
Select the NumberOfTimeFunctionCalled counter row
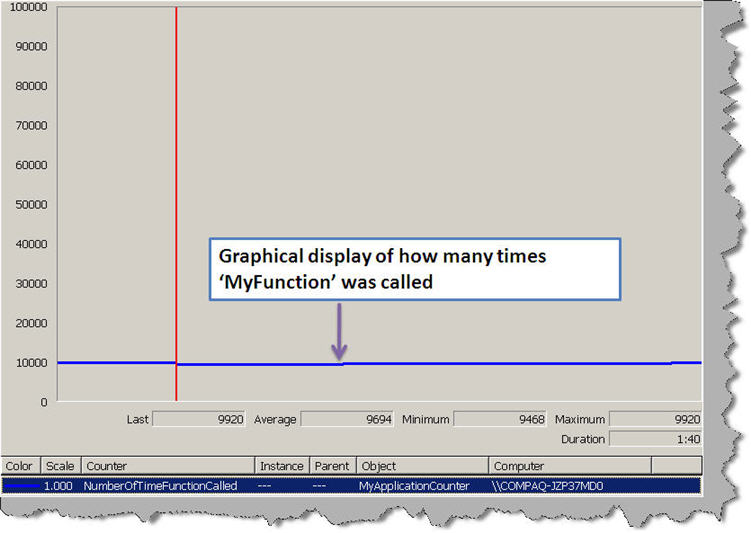coord(160,486)
